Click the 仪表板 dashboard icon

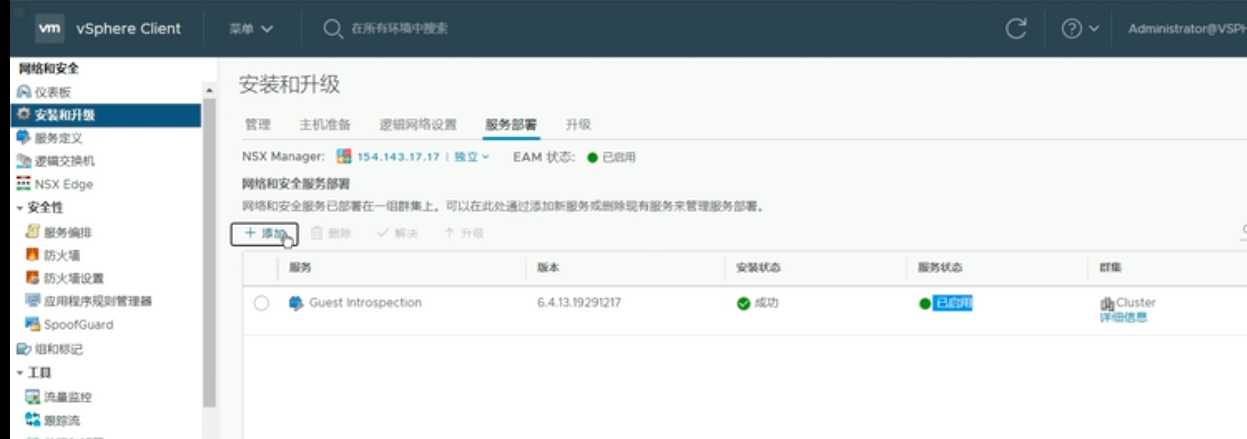[x=24, y=92]
